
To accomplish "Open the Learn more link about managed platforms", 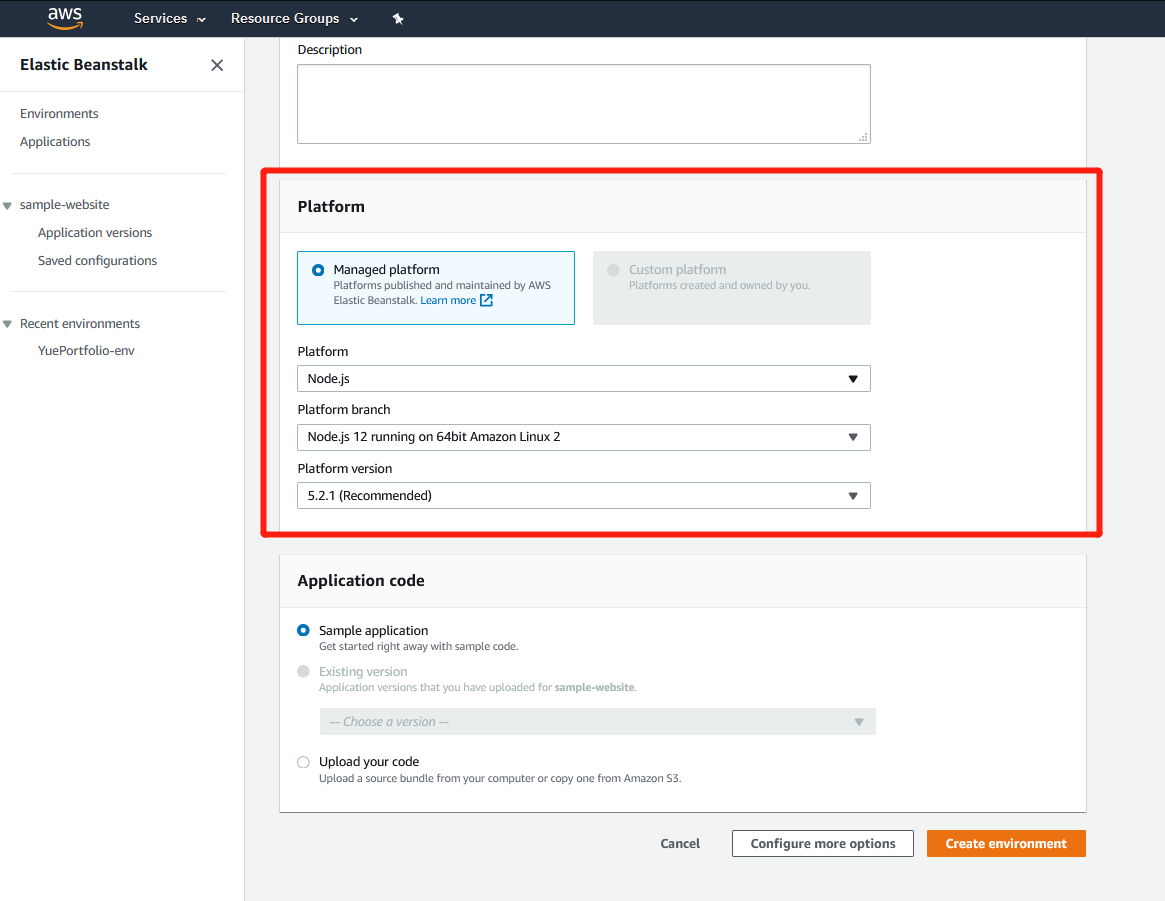I will coord(448,300).
